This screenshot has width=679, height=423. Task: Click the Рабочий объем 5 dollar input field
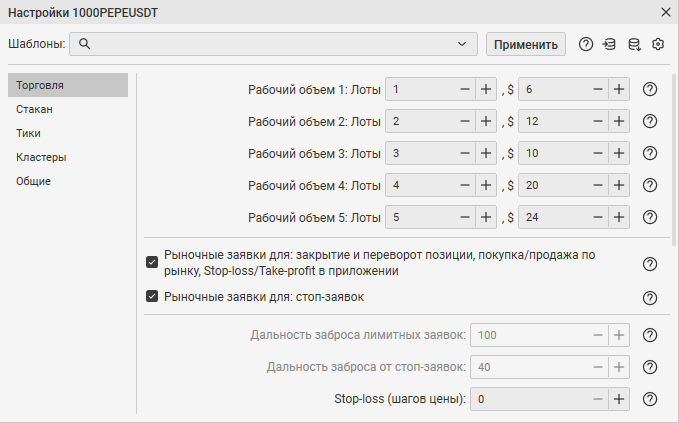click(553, 217)
